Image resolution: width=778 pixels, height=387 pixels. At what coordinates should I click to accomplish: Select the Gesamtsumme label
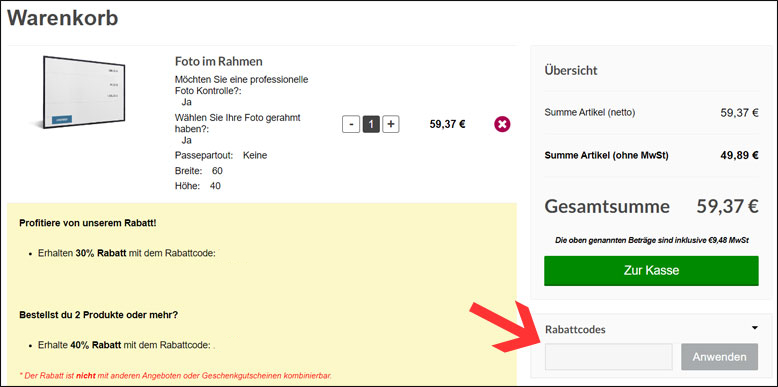click(607, 206)
